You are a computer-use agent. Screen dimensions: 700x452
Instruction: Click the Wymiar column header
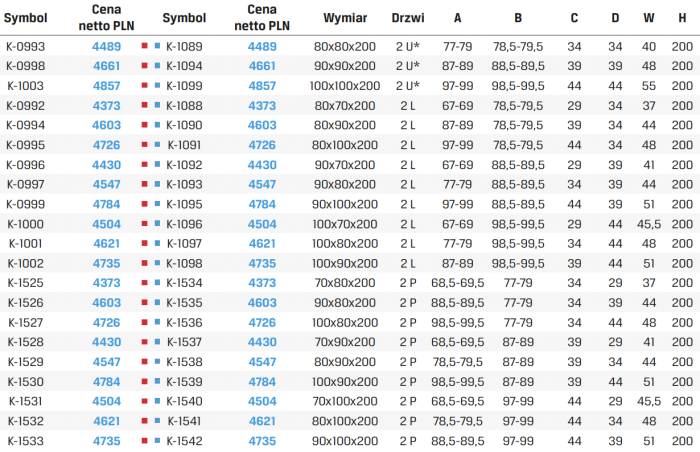pyautogui.click(x=345, y=18)
